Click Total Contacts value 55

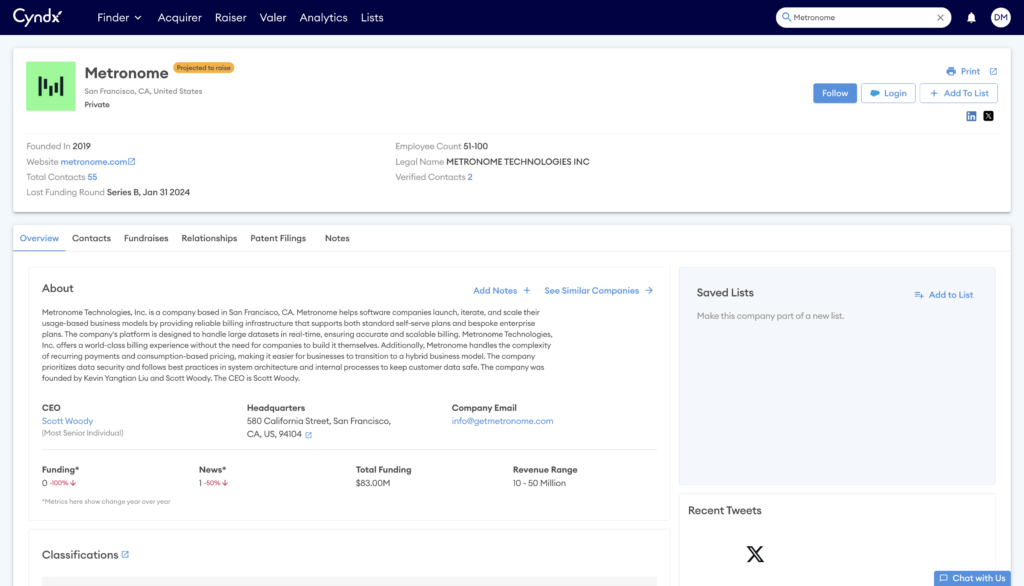[92, 177]
